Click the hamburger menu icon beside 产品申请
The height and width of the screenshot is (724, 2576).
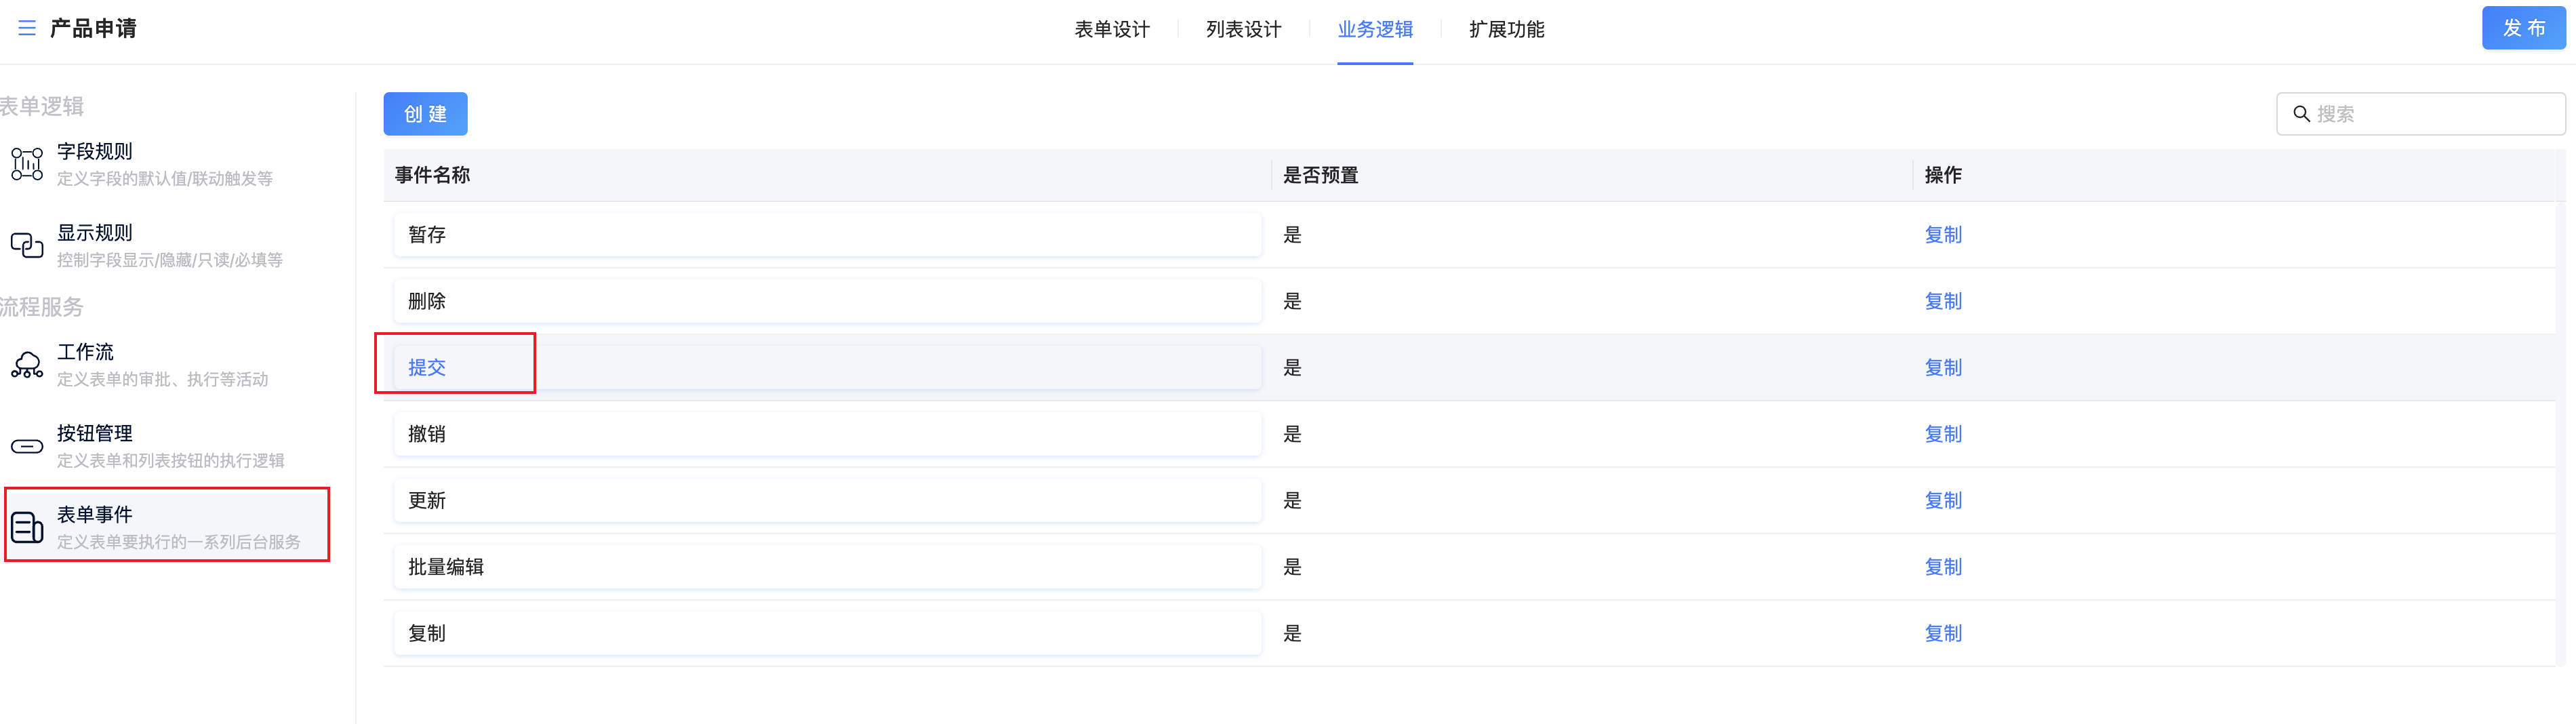27,28
